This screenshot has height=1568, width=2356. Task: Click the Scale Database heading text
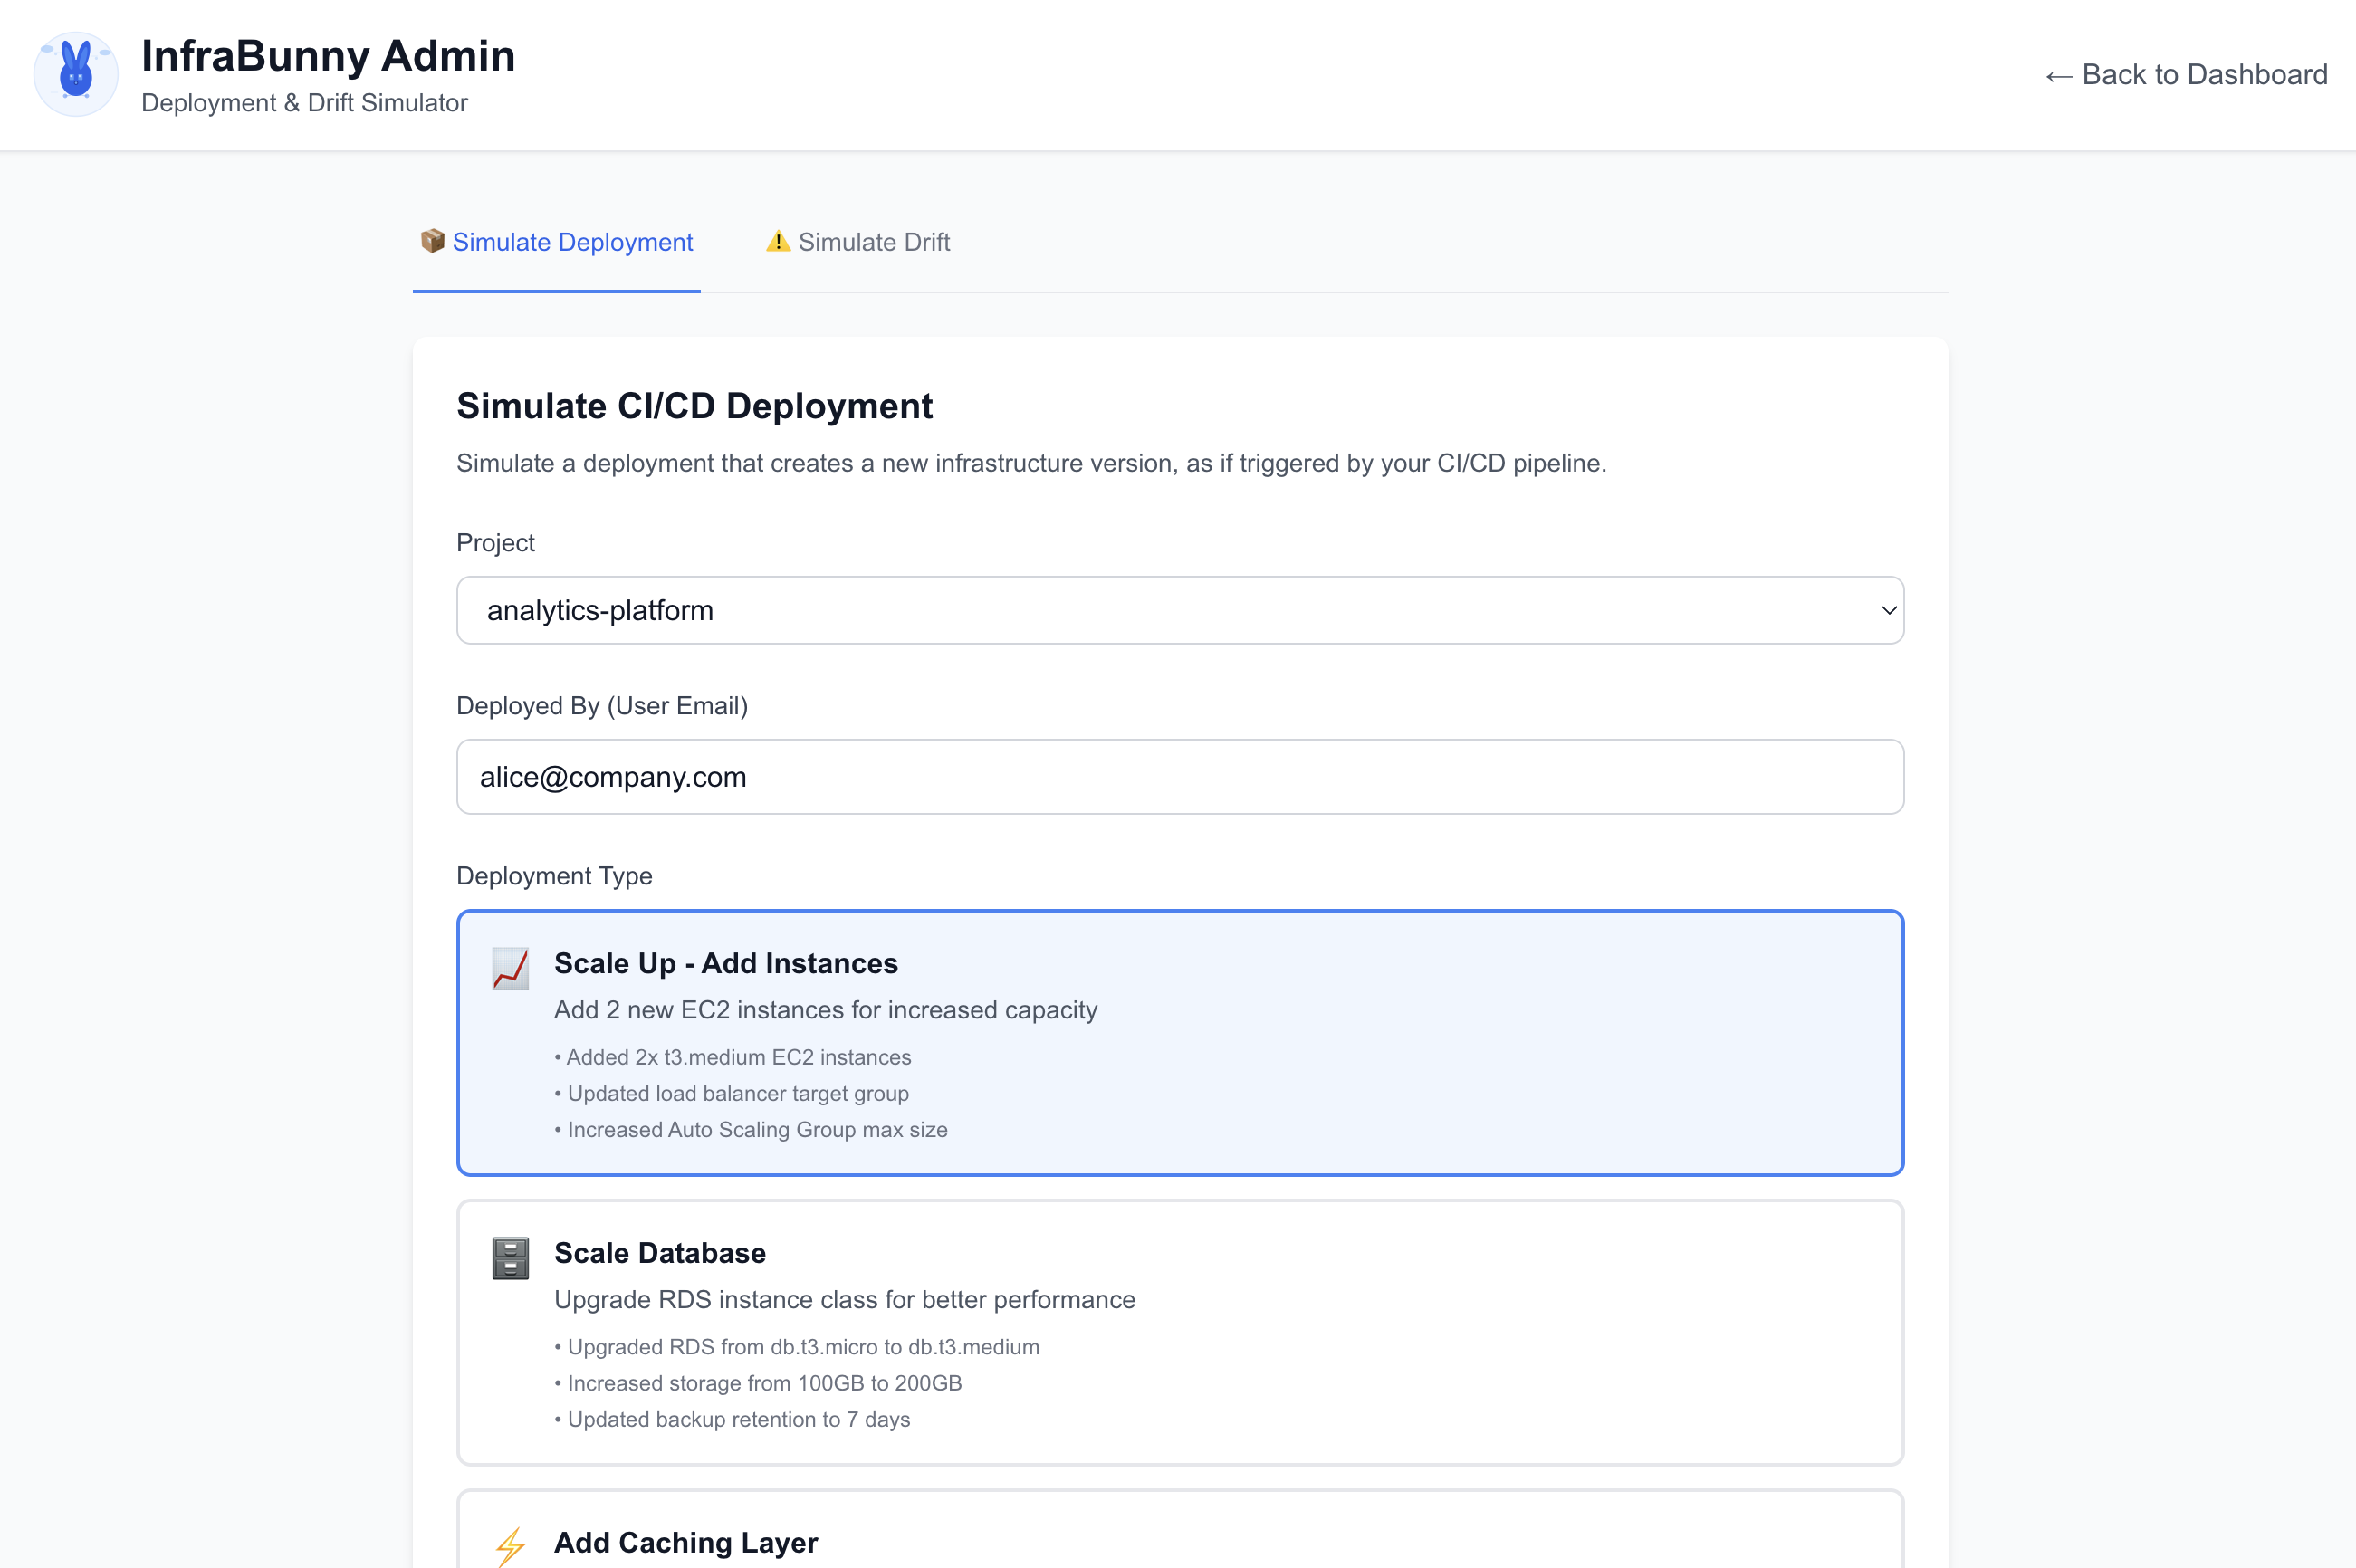pos(659,1253)
